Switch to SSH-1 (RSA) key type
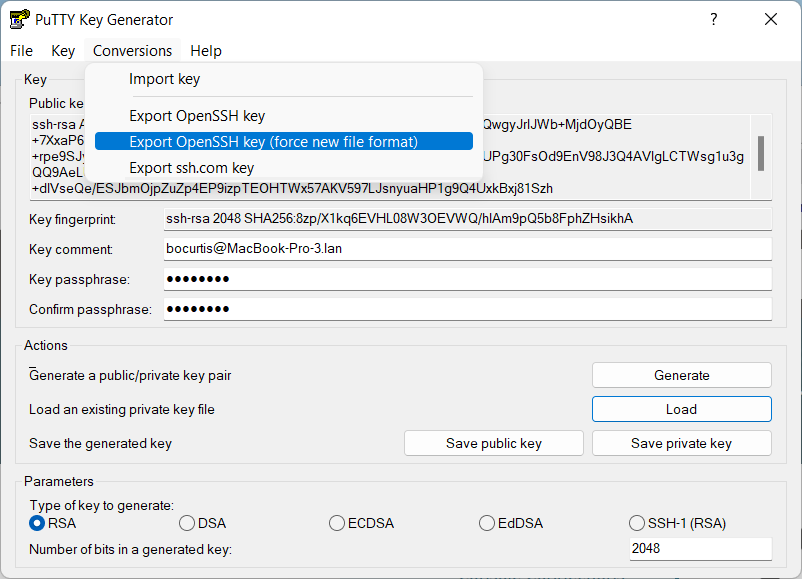This screenshot has height=579, width=802. (x=637, y=523)
